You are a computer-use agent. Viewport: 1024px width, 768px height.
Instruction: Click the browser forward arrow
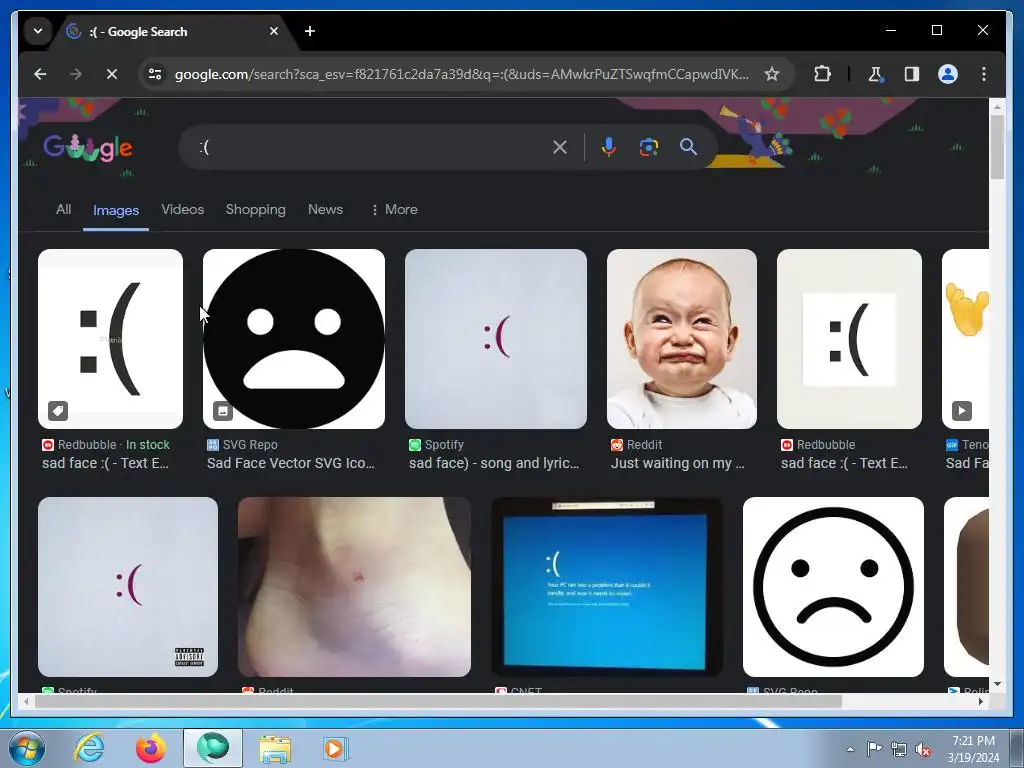(76, 74)
